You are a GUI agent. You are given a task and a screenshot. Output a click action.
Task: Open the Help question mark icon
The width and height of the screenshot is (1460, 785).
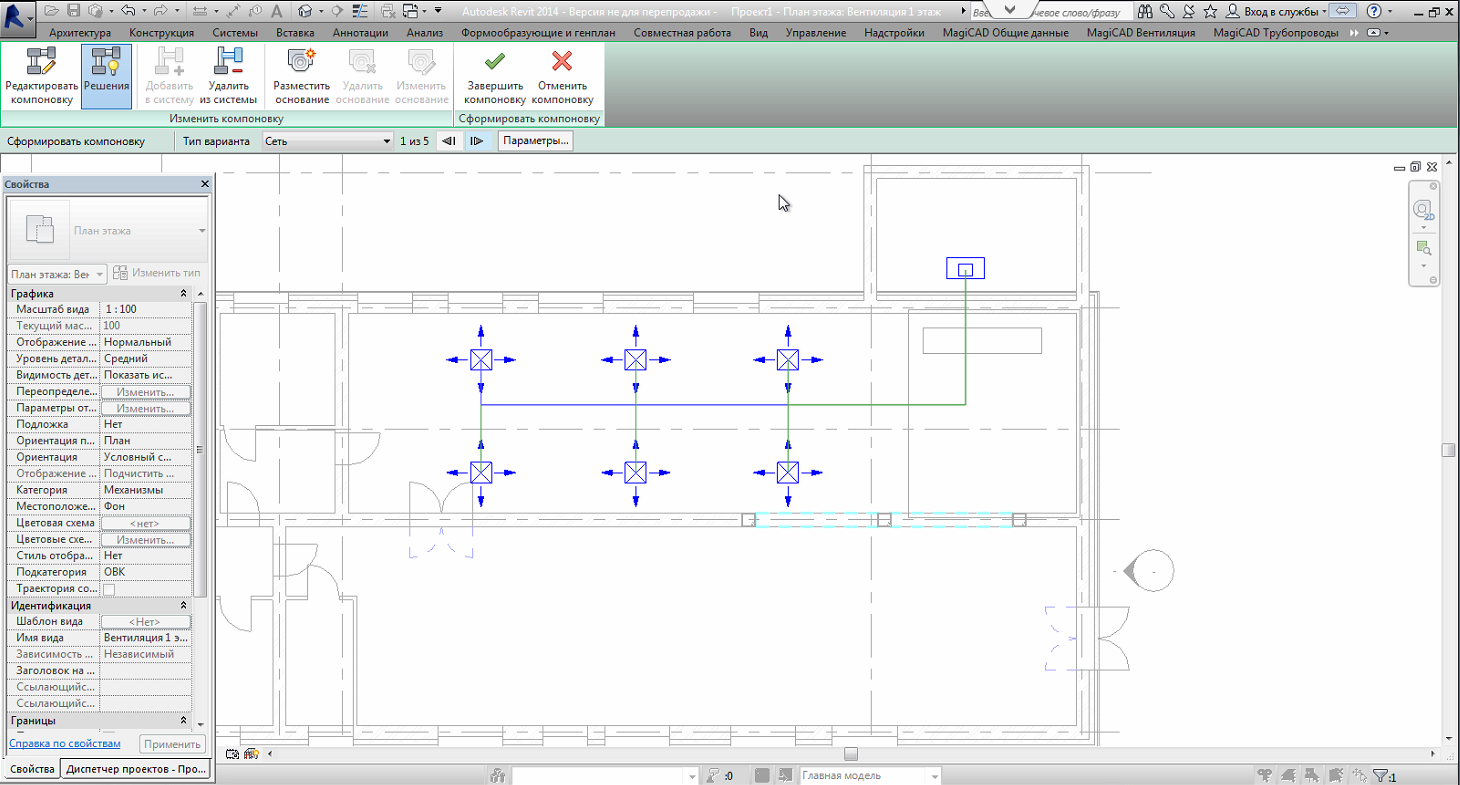point(1374,11)
